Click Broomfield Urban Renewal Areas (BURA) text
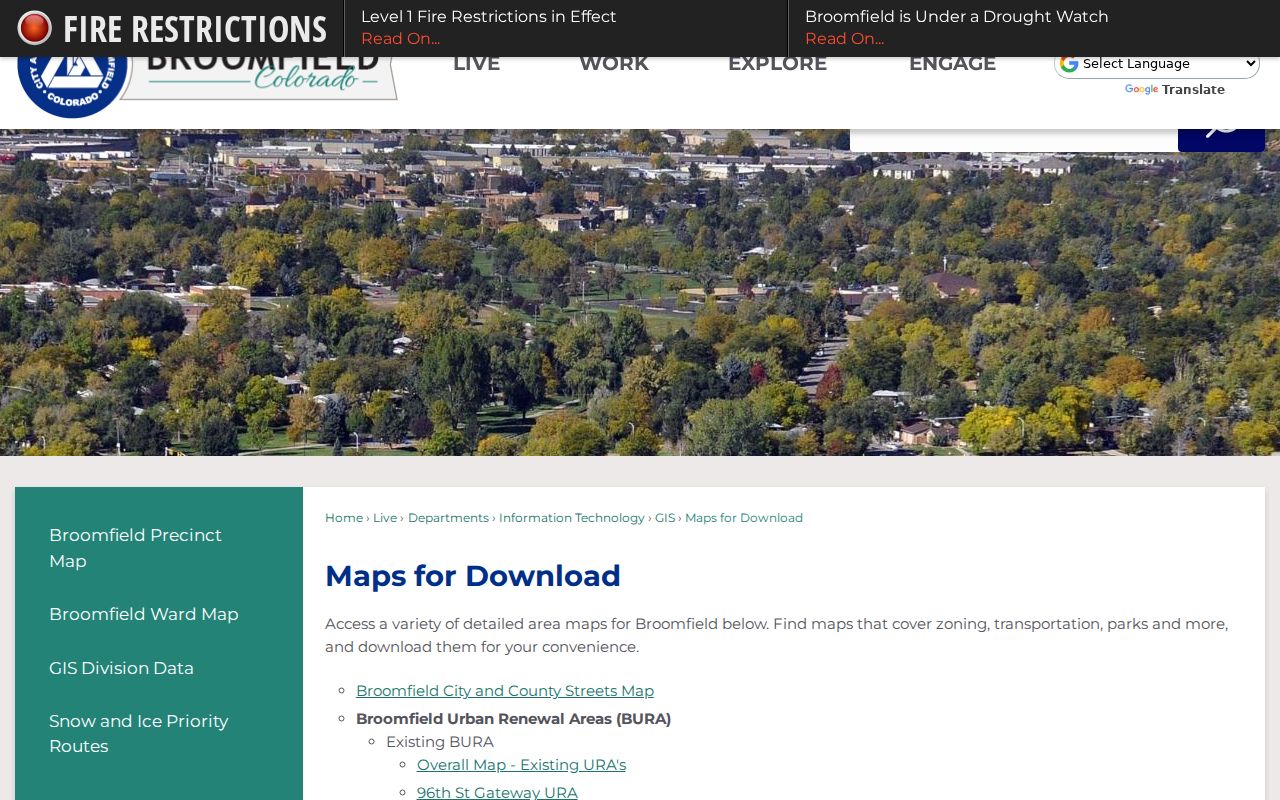 [513, 719]
